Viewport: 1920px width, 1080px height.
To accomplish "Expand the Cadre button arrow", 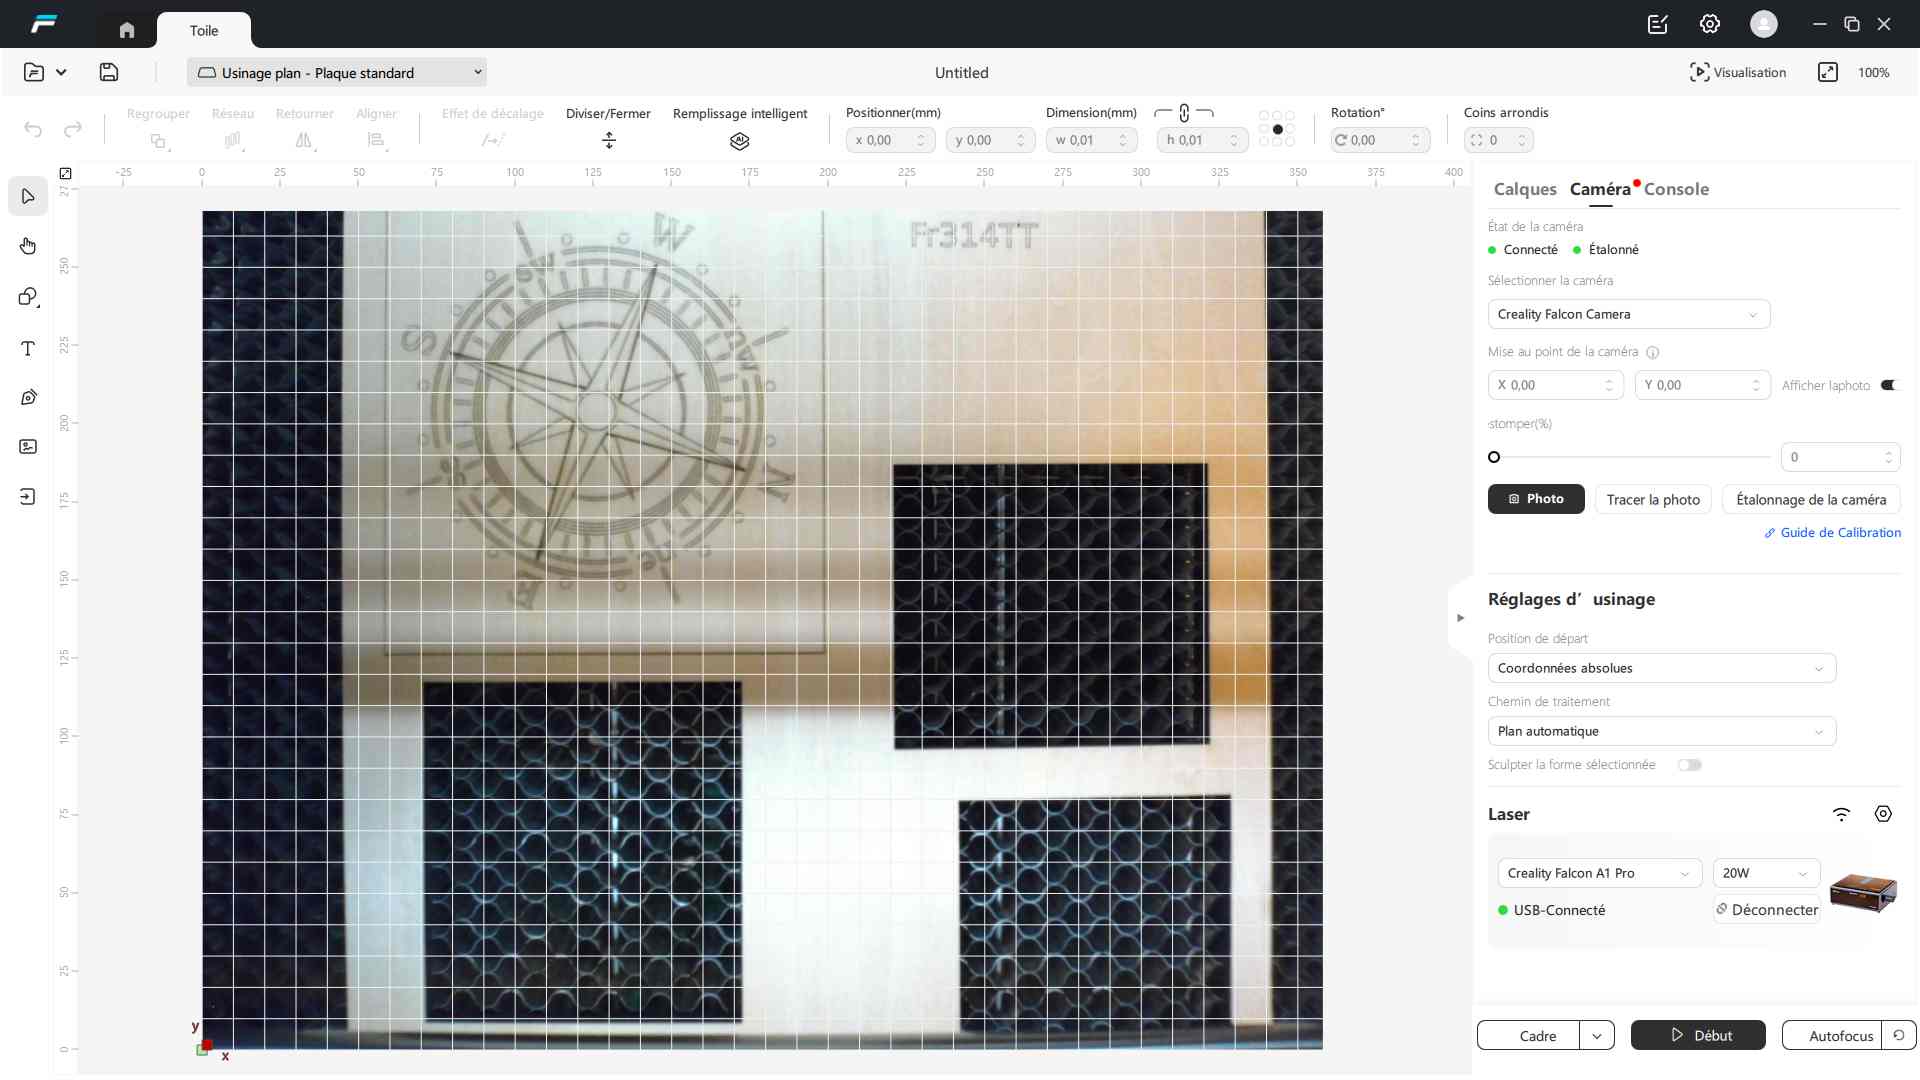I will tap(1597, 1035).
